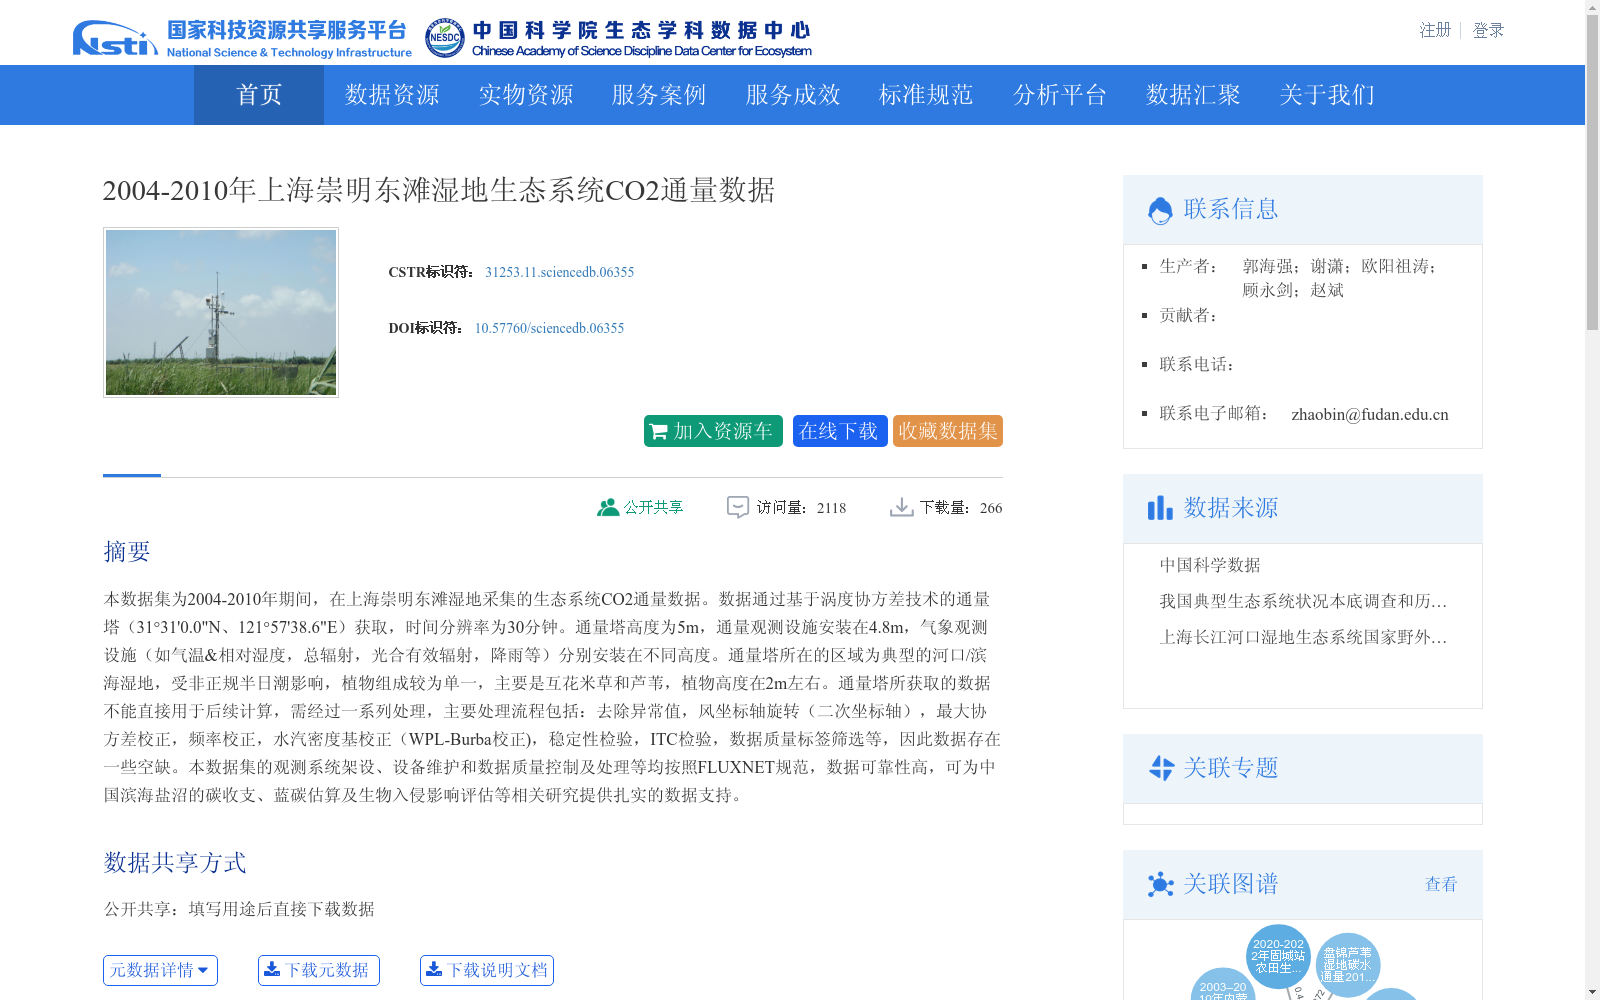
Task: Open the 首页 nav tab
Action: [259, 95]
